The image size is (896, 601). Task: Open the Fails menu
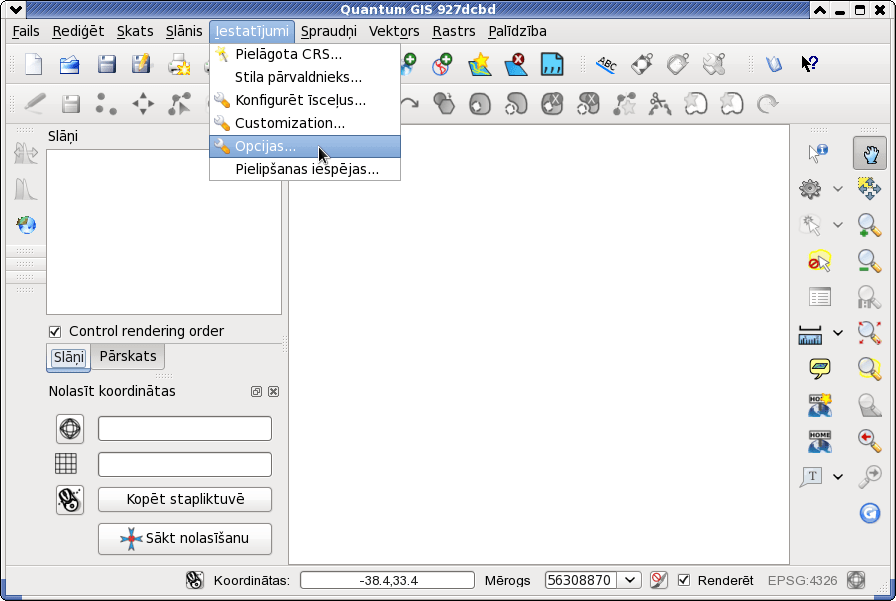(26, 31)
